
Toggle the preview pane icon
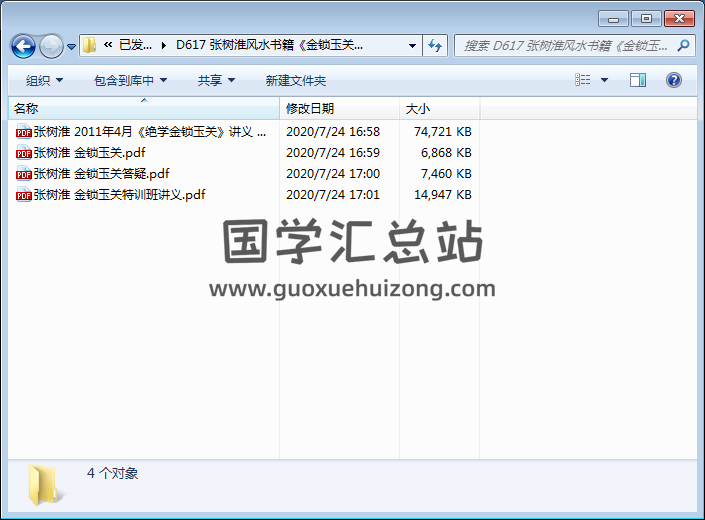coord(638,80)
